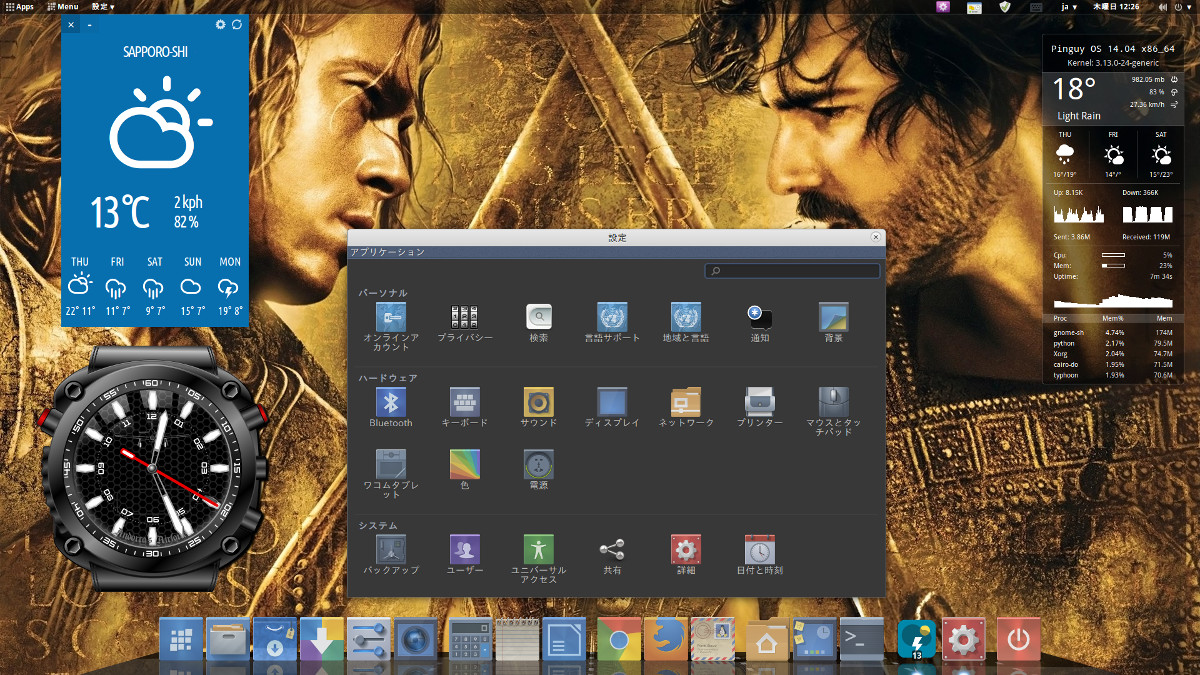Open the キーボード settings icon
Screen dimensions: 1200x675
tap(465, 408)
